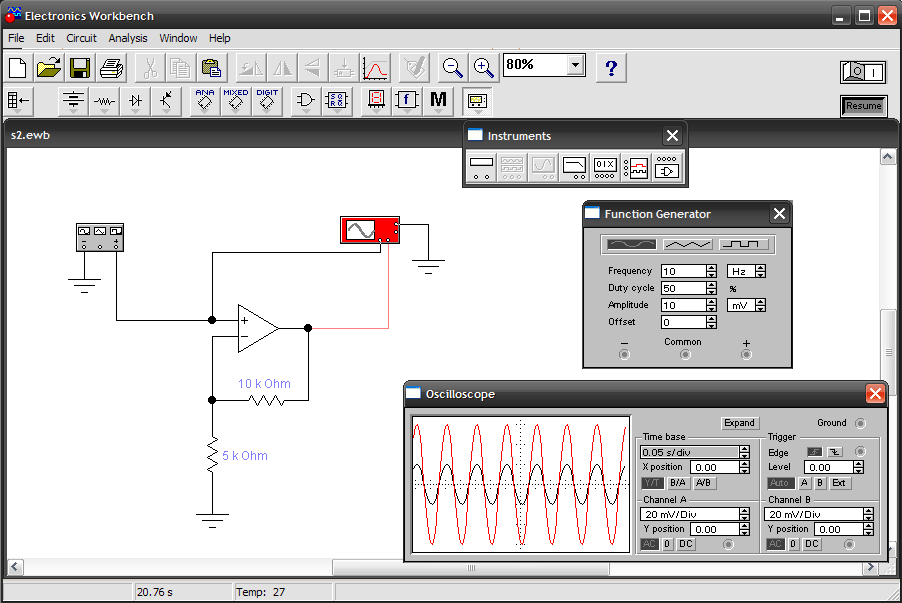Open the Window menu

178,38
